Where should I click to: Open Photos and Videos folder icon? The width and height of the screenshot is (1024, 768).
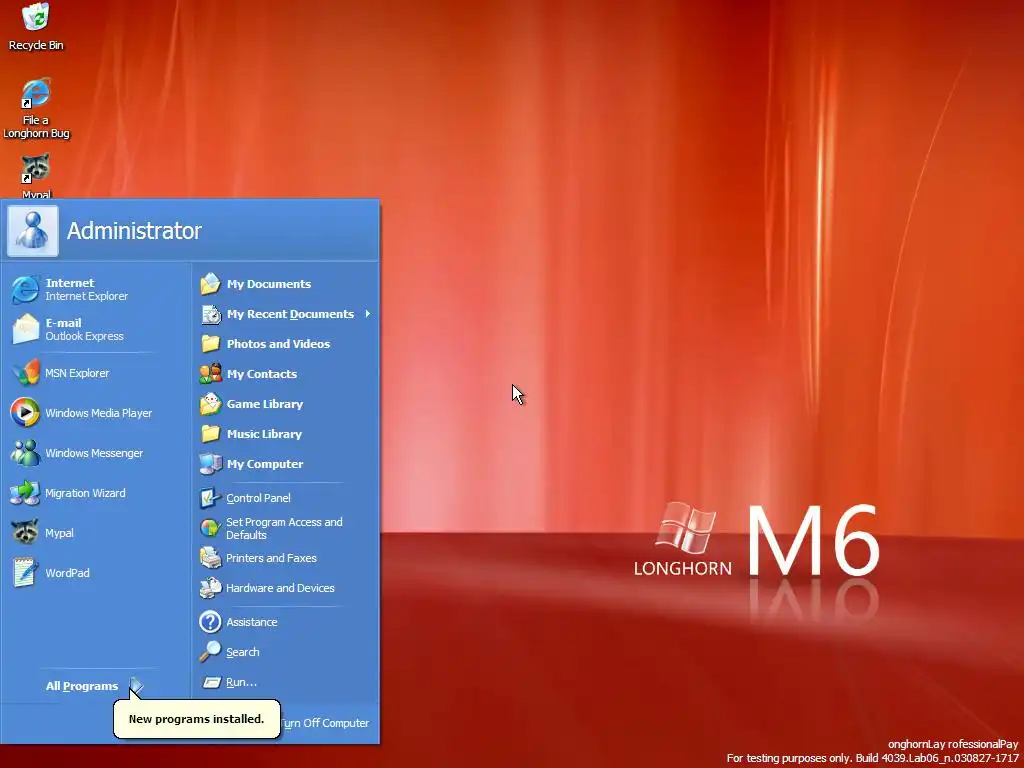210,344
